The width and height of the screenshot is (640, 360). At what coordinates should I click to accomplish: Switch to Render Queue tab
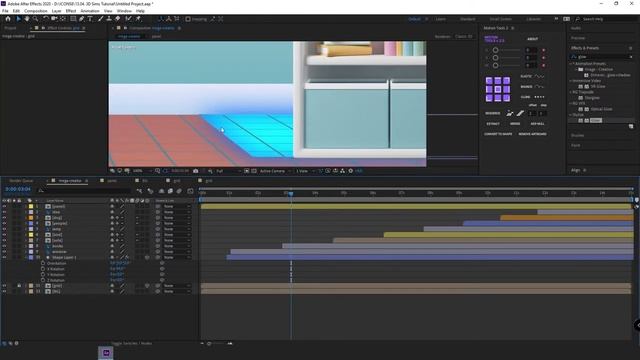pos(21,180)
